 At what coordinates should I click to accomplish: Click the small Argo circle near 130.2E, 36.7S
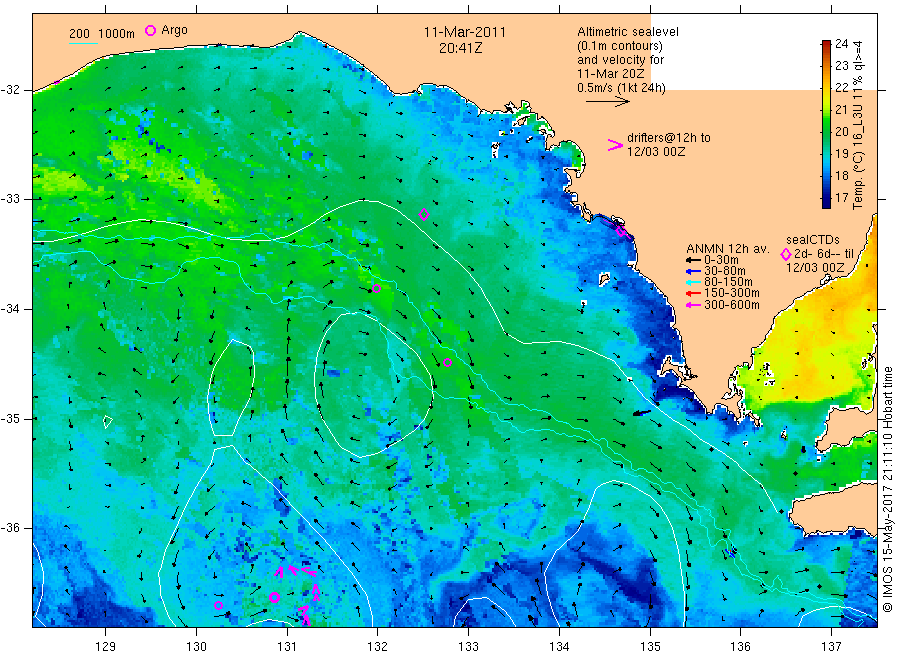click(x=218, y=605)
